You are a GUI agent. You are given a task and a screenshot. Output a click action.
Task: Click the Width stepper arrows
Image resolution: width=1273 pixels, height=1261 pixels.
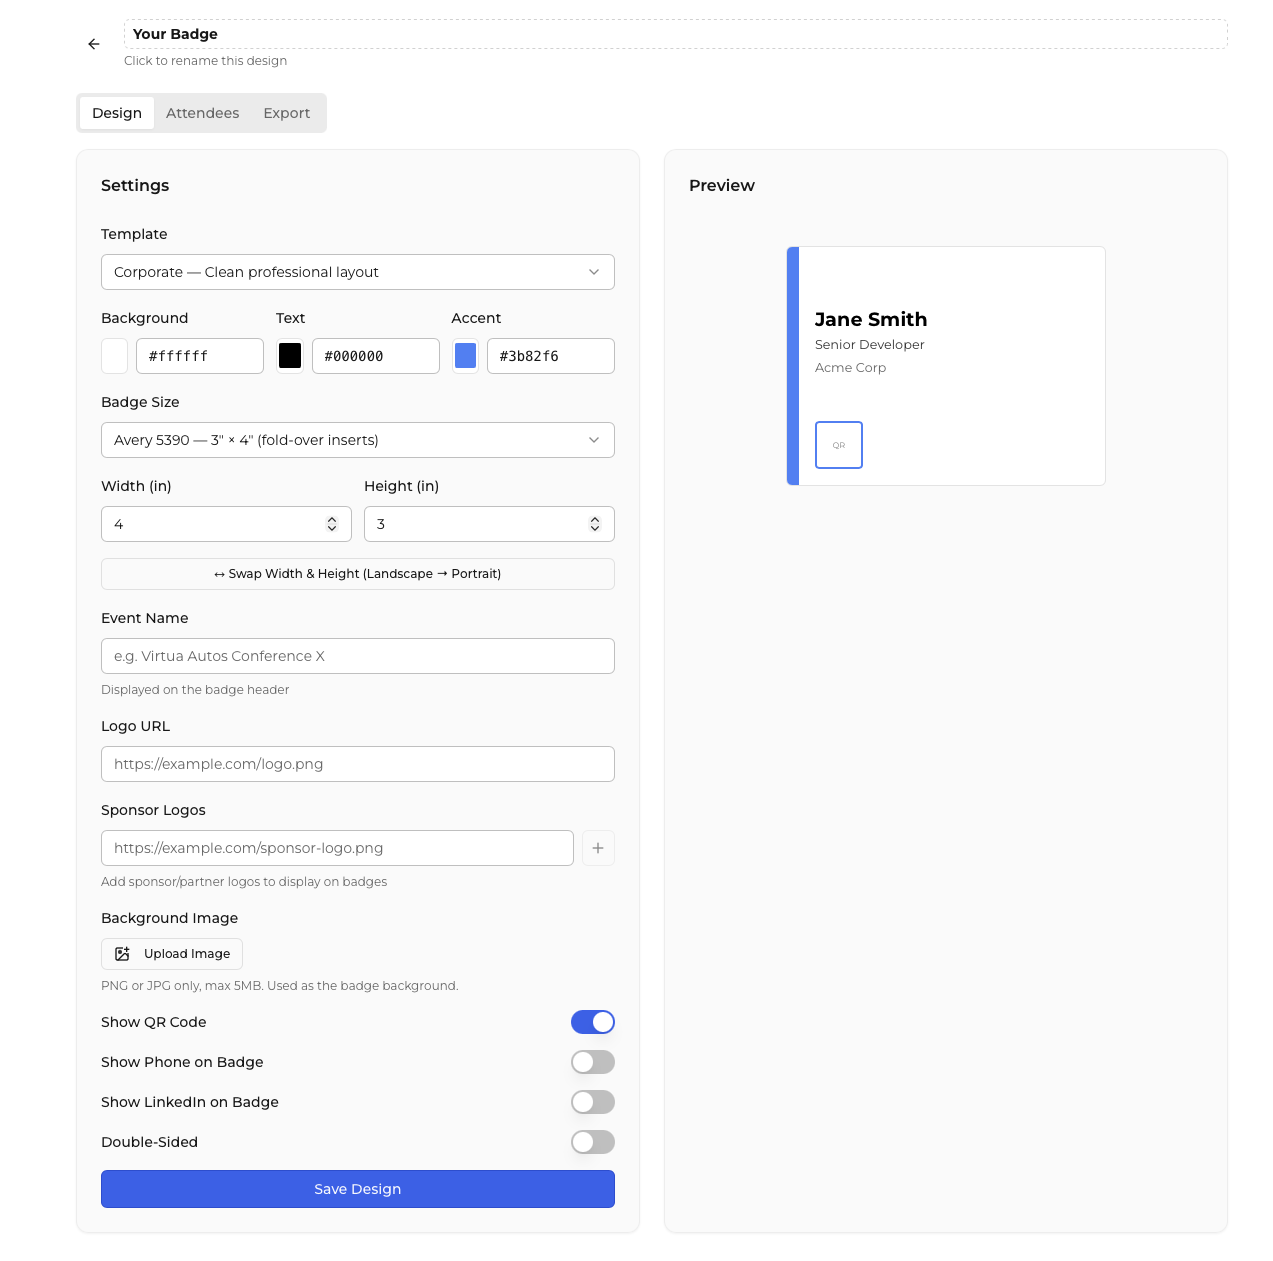[x=332, y=524]
